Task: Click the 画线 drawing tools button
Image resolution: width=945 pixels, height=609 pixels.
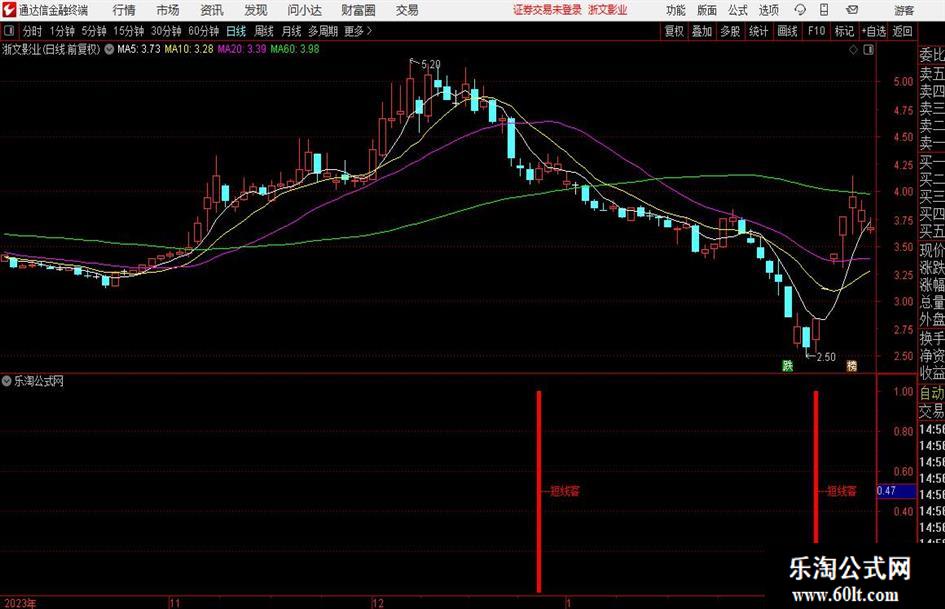Action: 787,31
